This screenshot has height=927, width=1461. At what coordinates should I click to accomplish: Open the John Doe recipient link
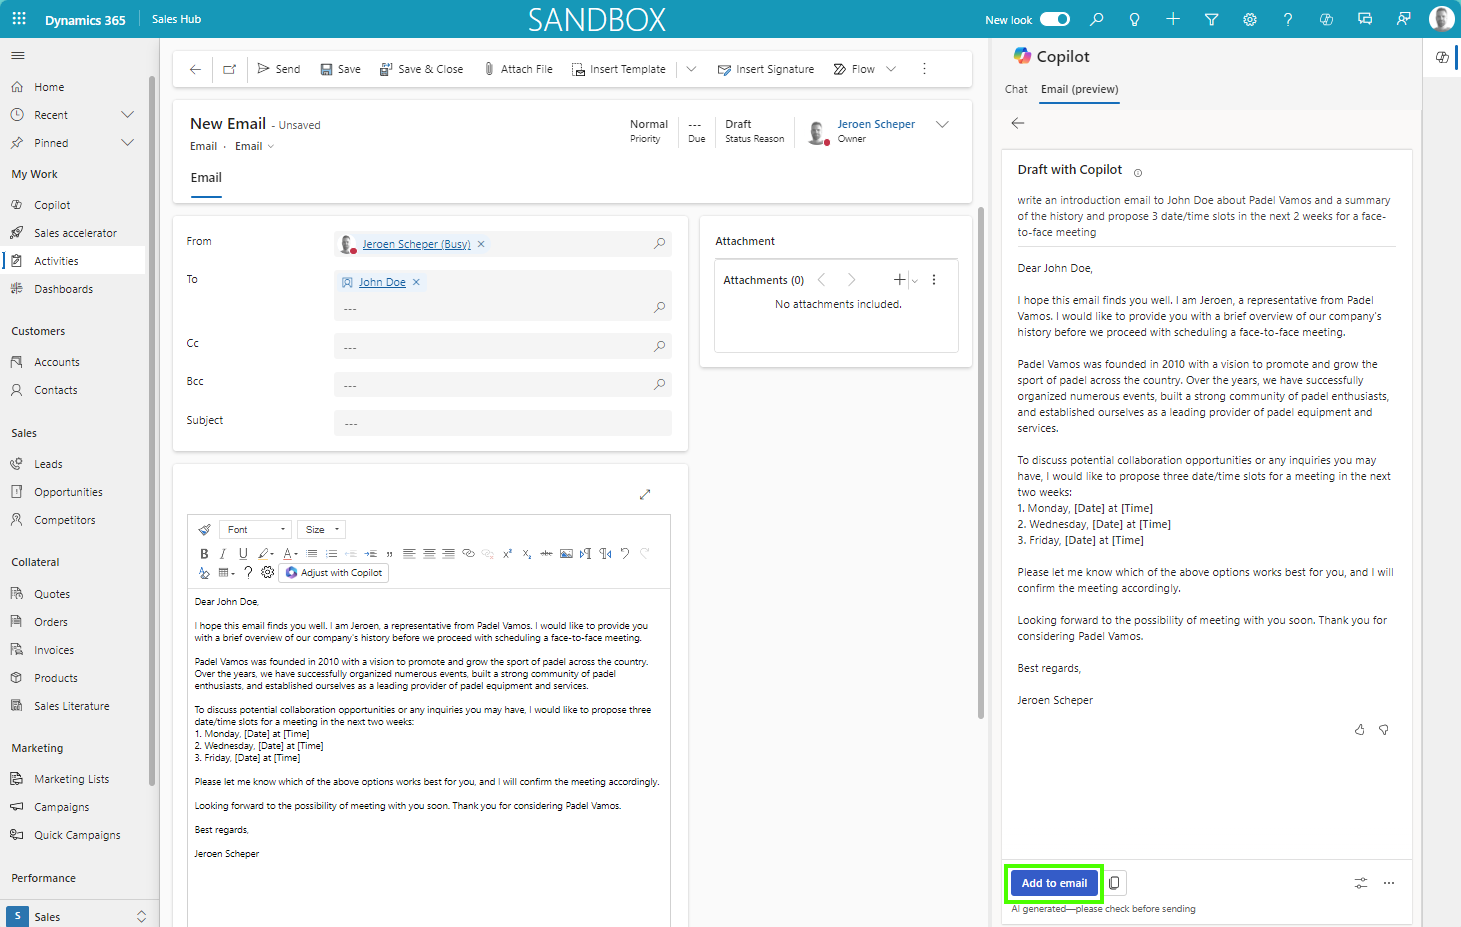pos(382,282)
